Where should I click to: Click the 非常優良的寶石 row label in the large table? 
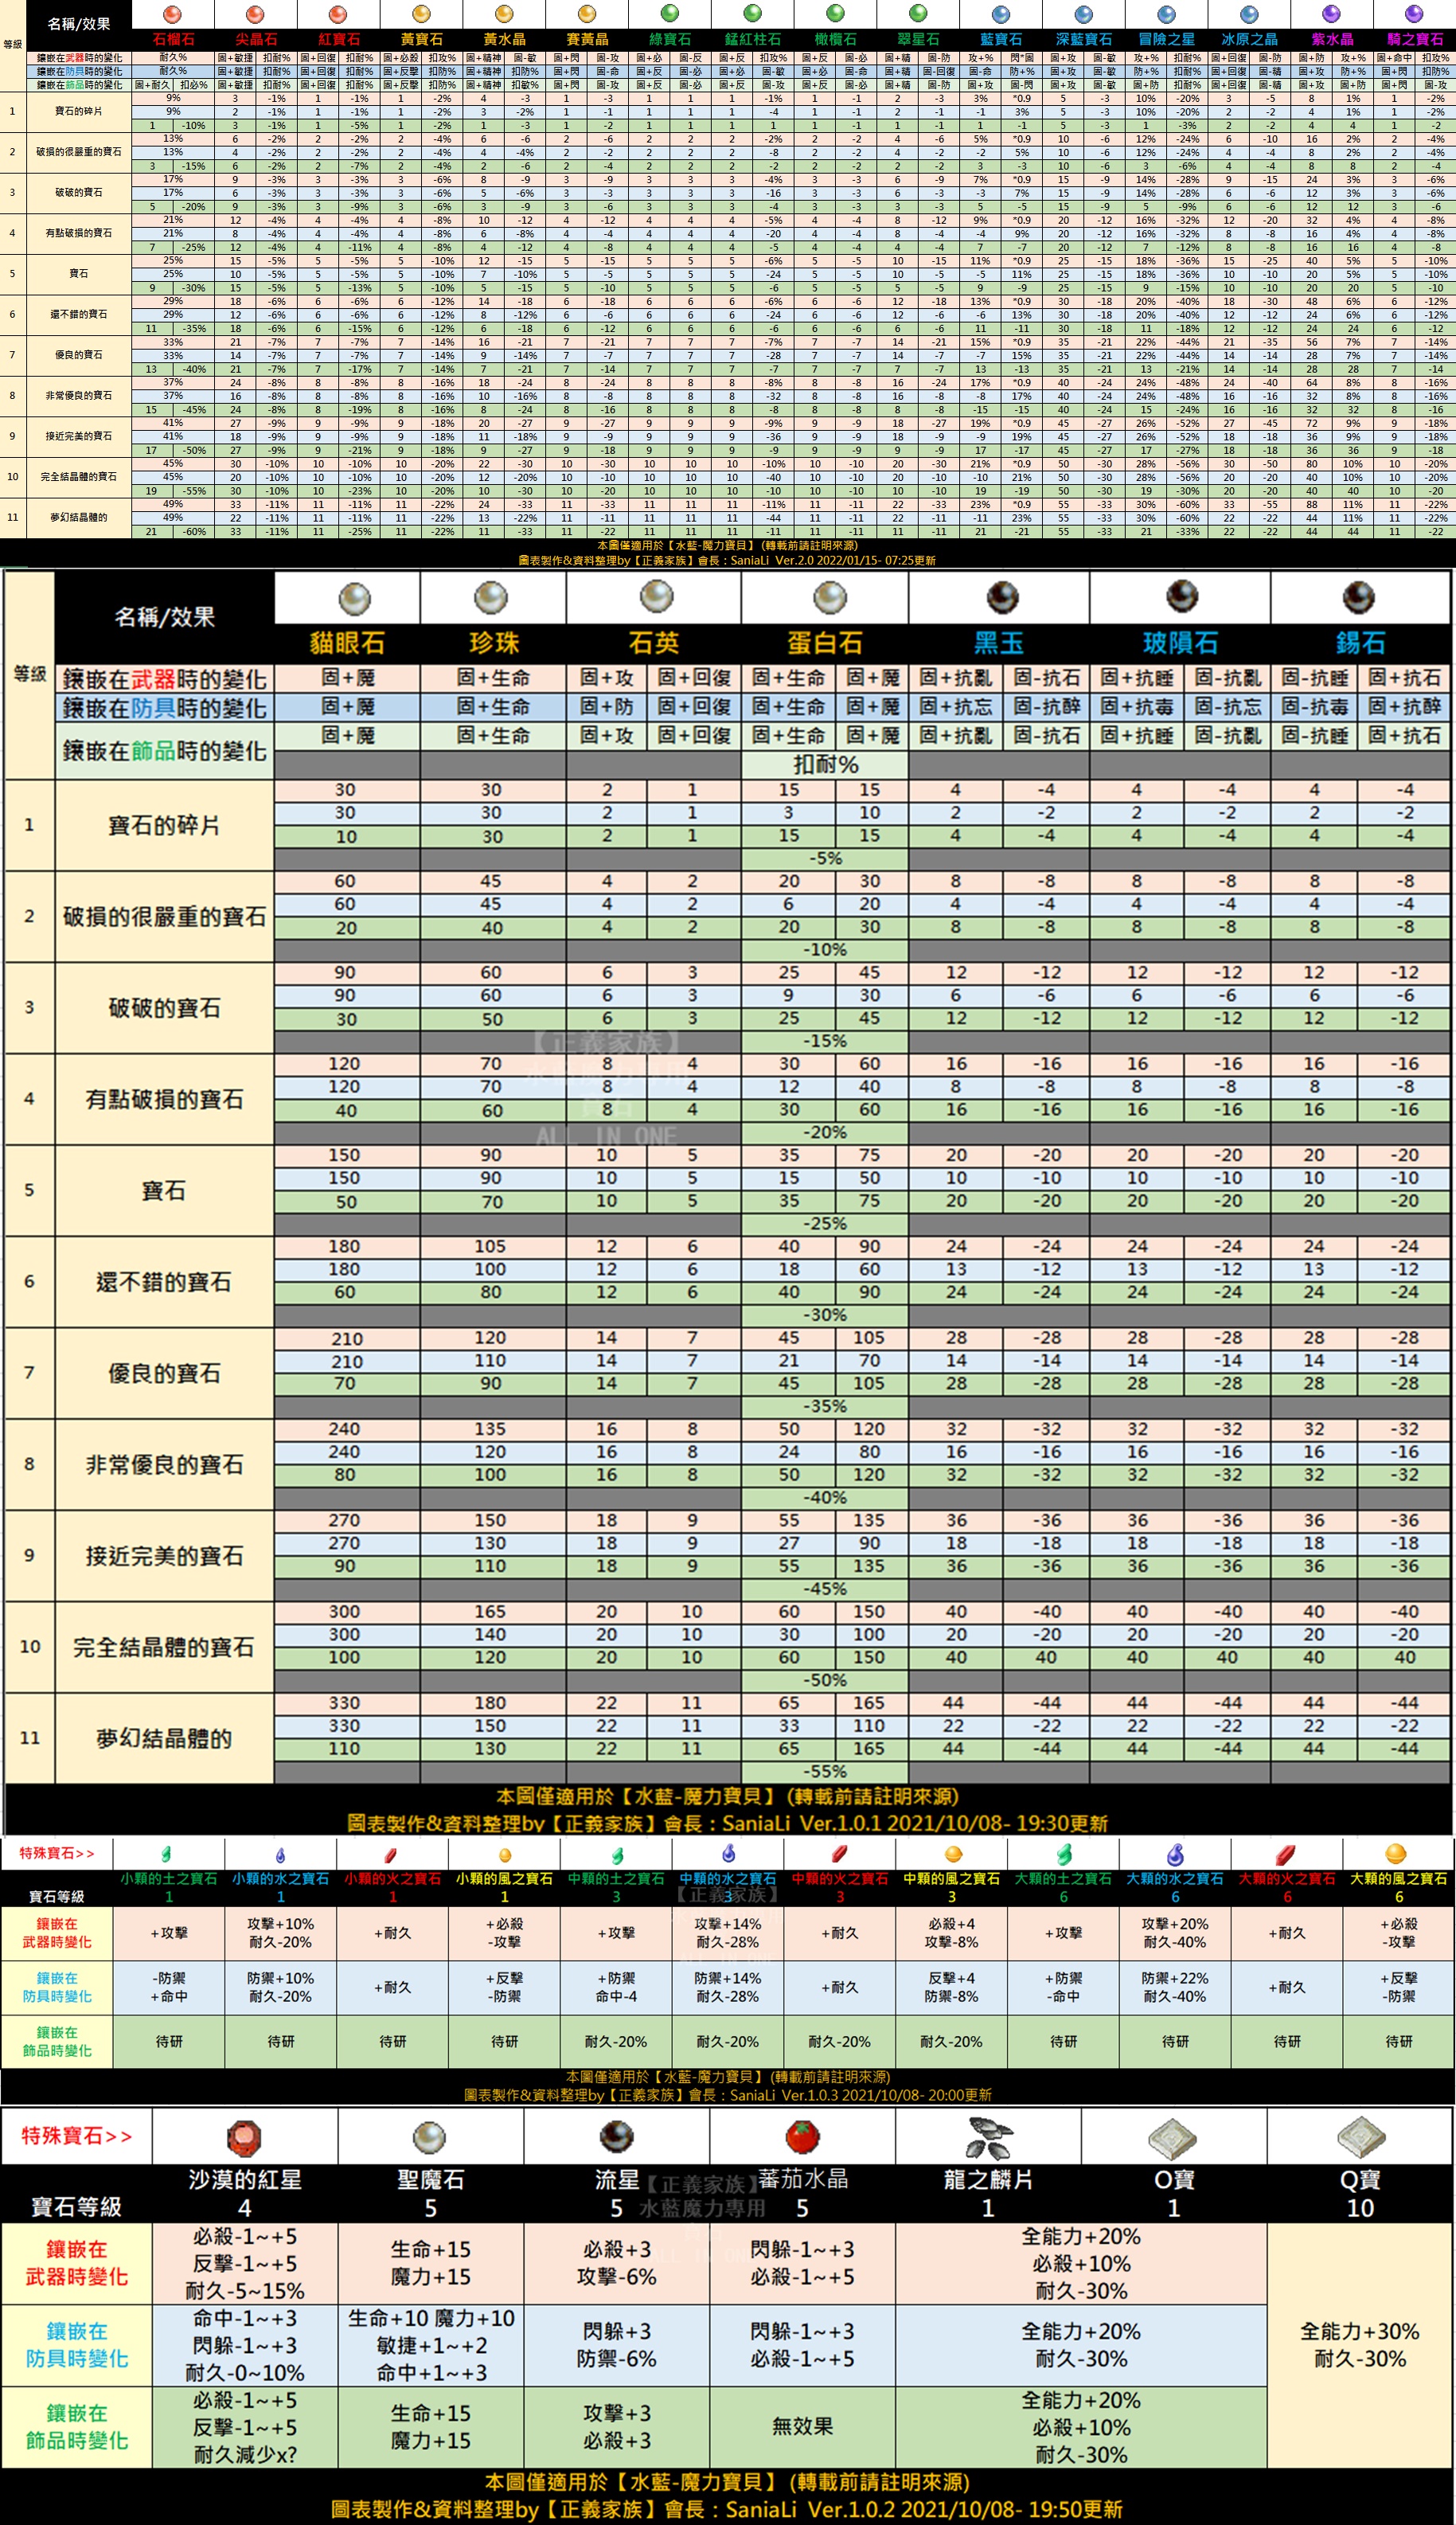click(x=164, y=1465)
